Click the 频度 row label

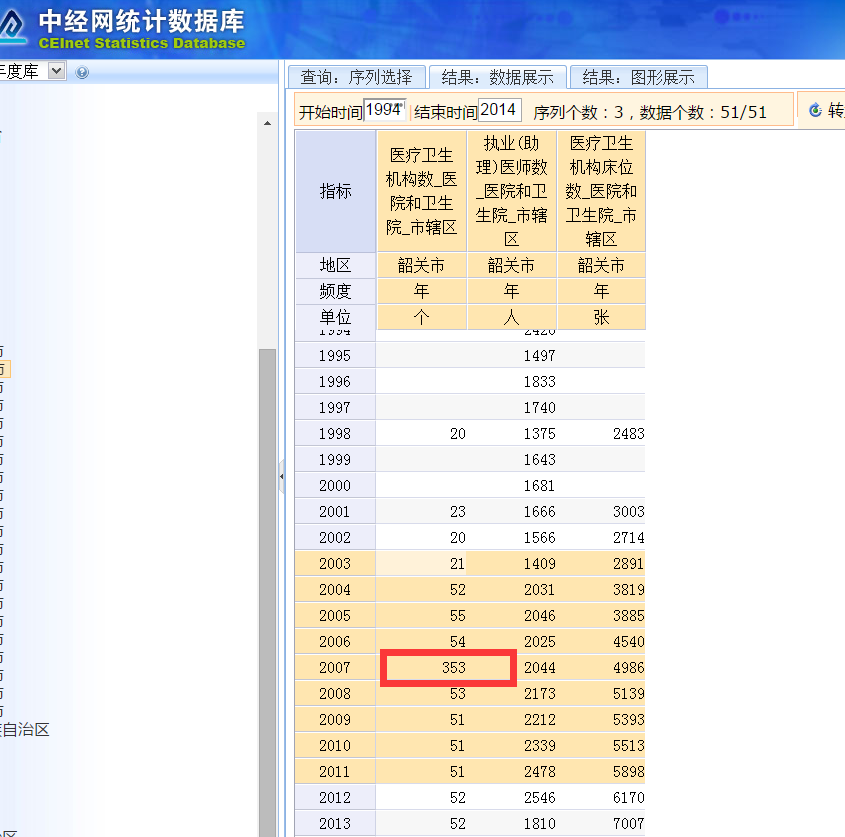(x=335, y=291)
